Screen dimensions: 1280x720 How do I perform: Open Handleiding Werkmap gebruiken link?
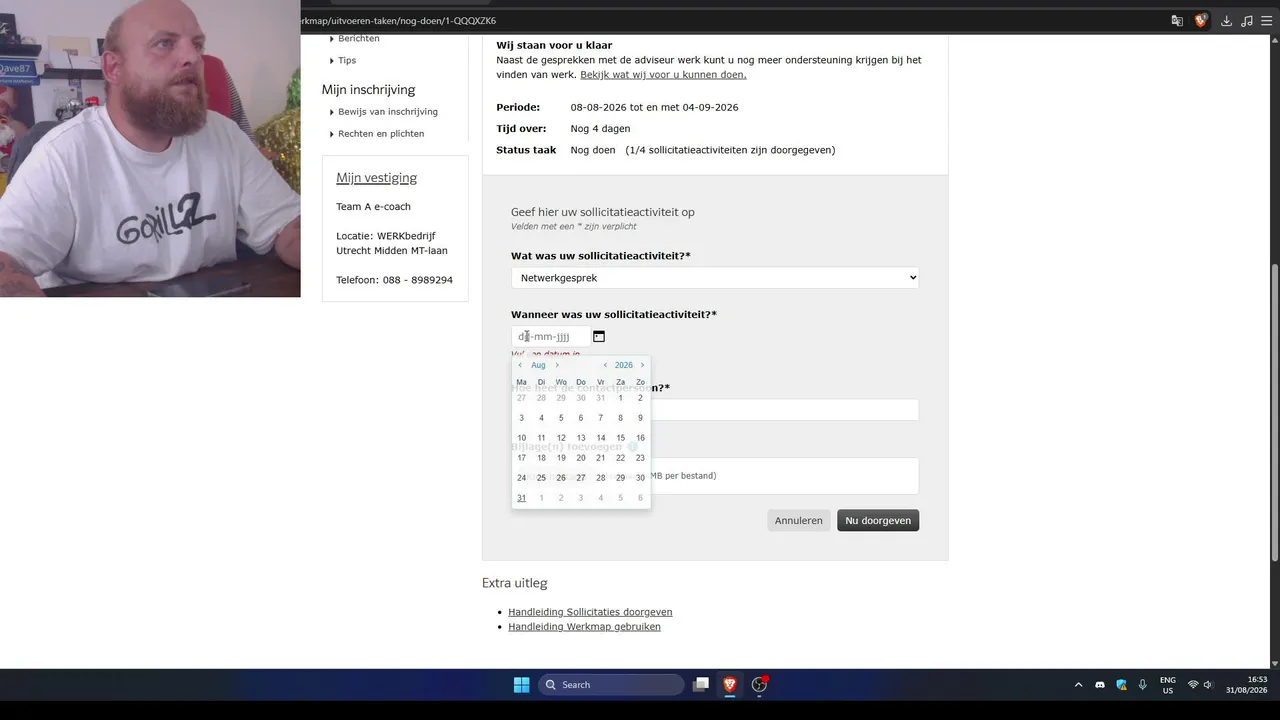coord(584,627)
